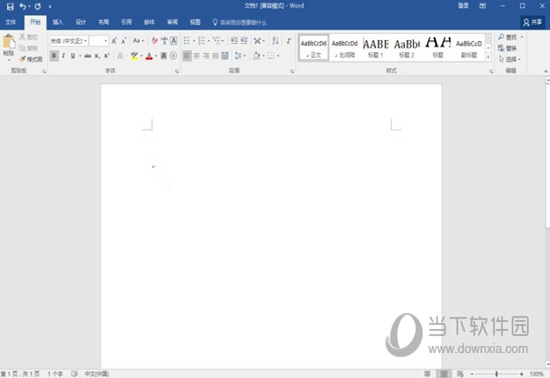The width and height of the screenshot is (550, 378).
Task: Collapse the ribbon with the caret
Action: (x=546, y=71)
